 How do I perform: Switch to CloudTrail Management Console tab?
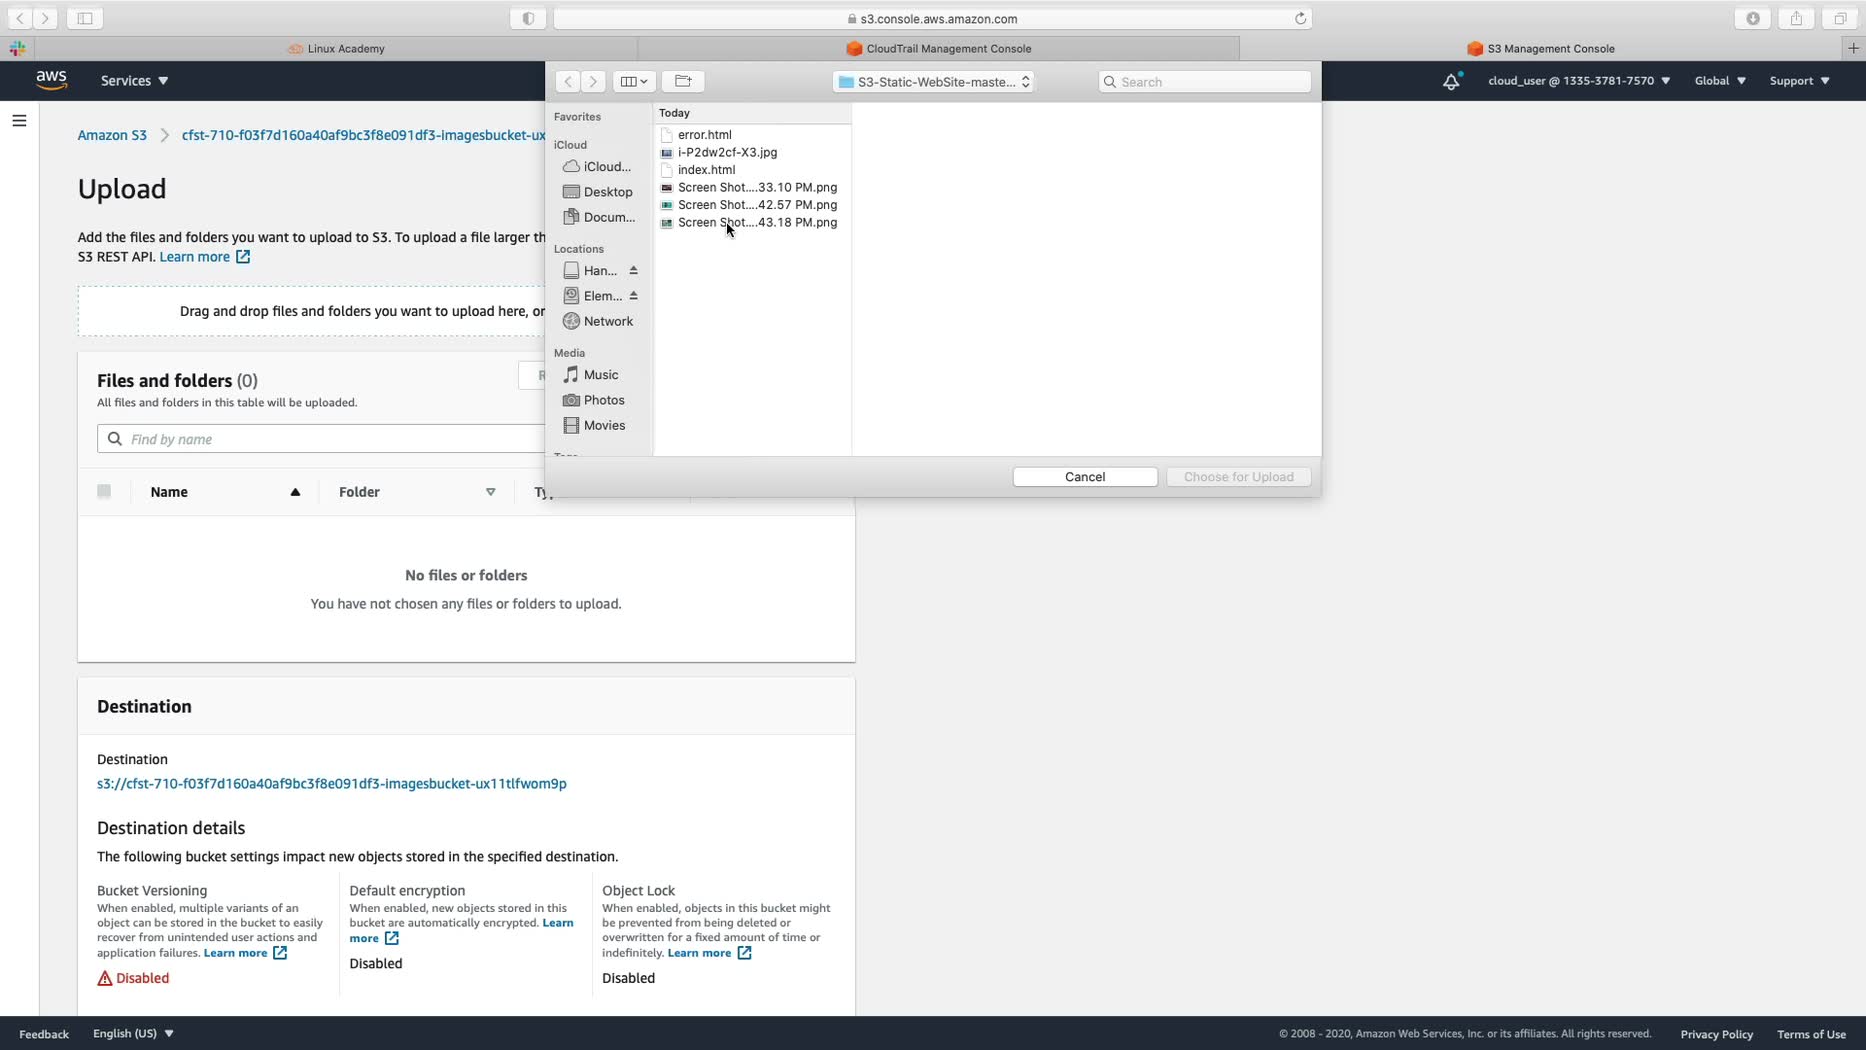click(938, 48)
